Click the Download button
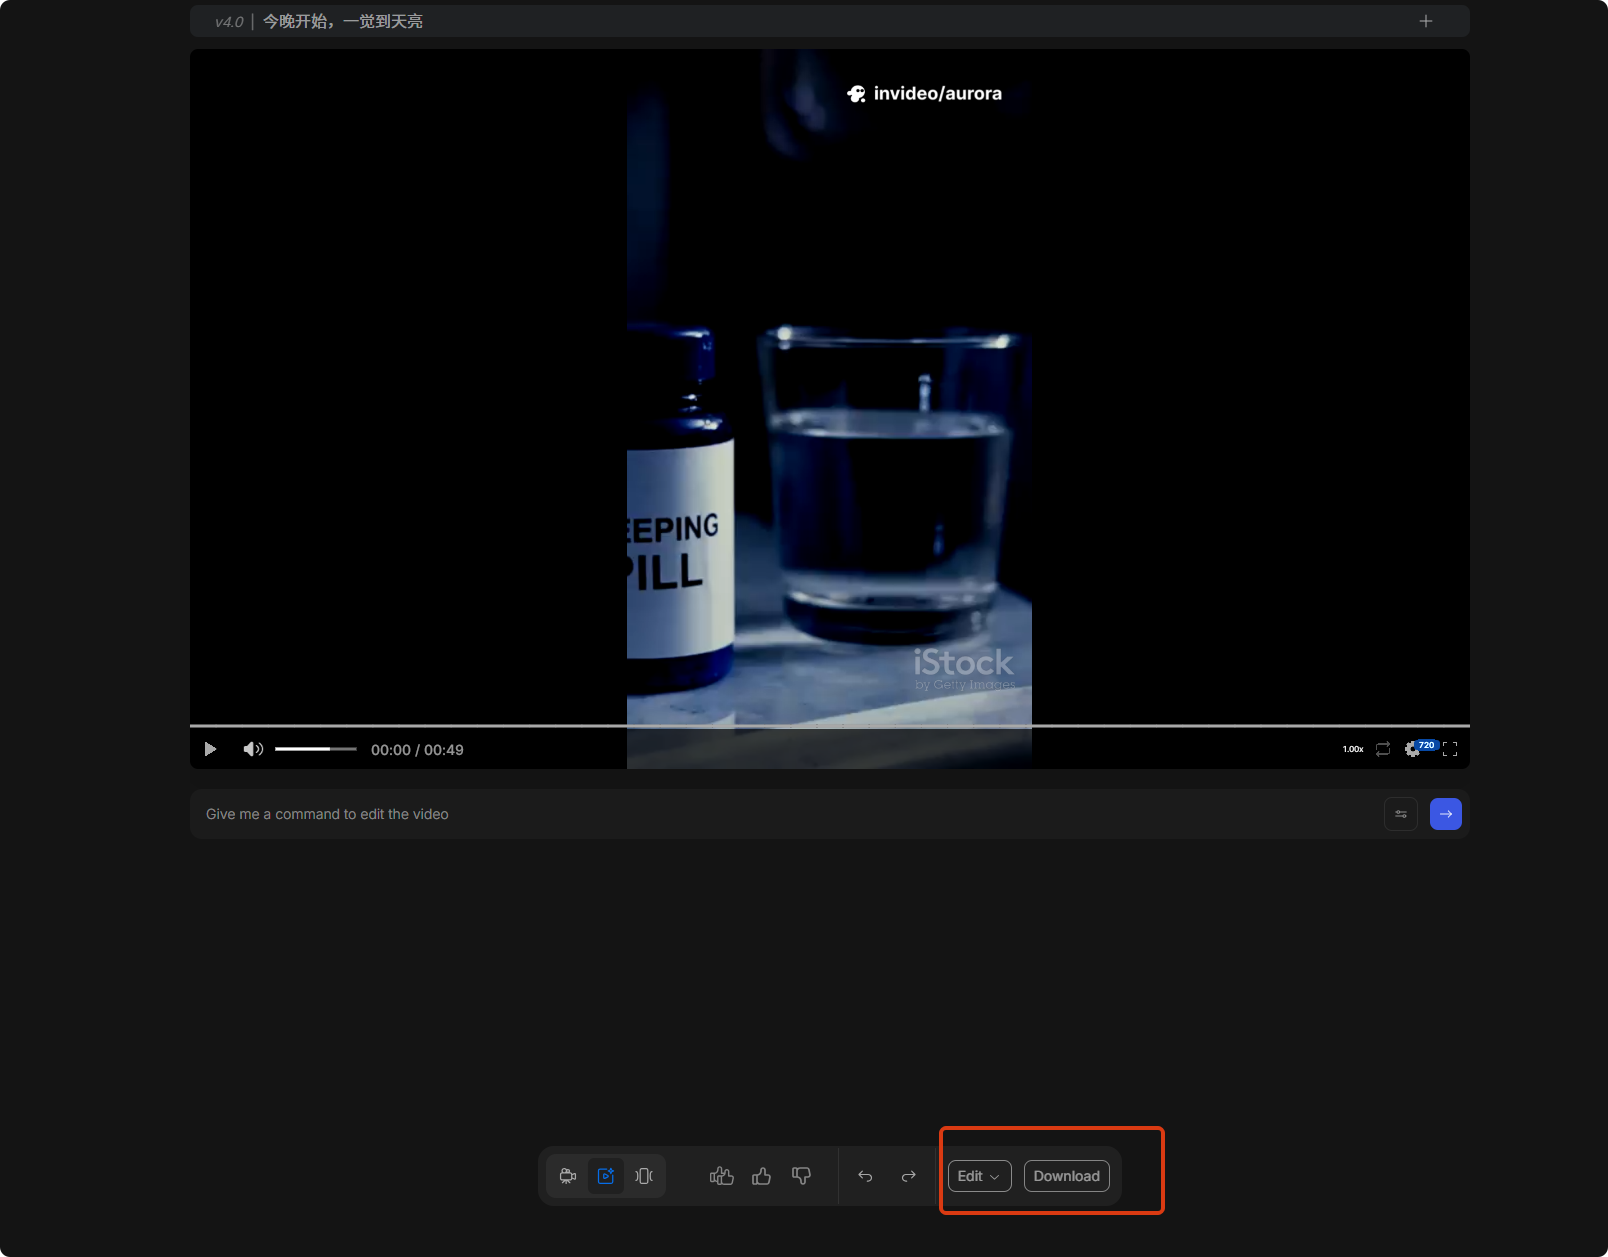This screenshot has width=1608, height=1257. [1066, 1176]
